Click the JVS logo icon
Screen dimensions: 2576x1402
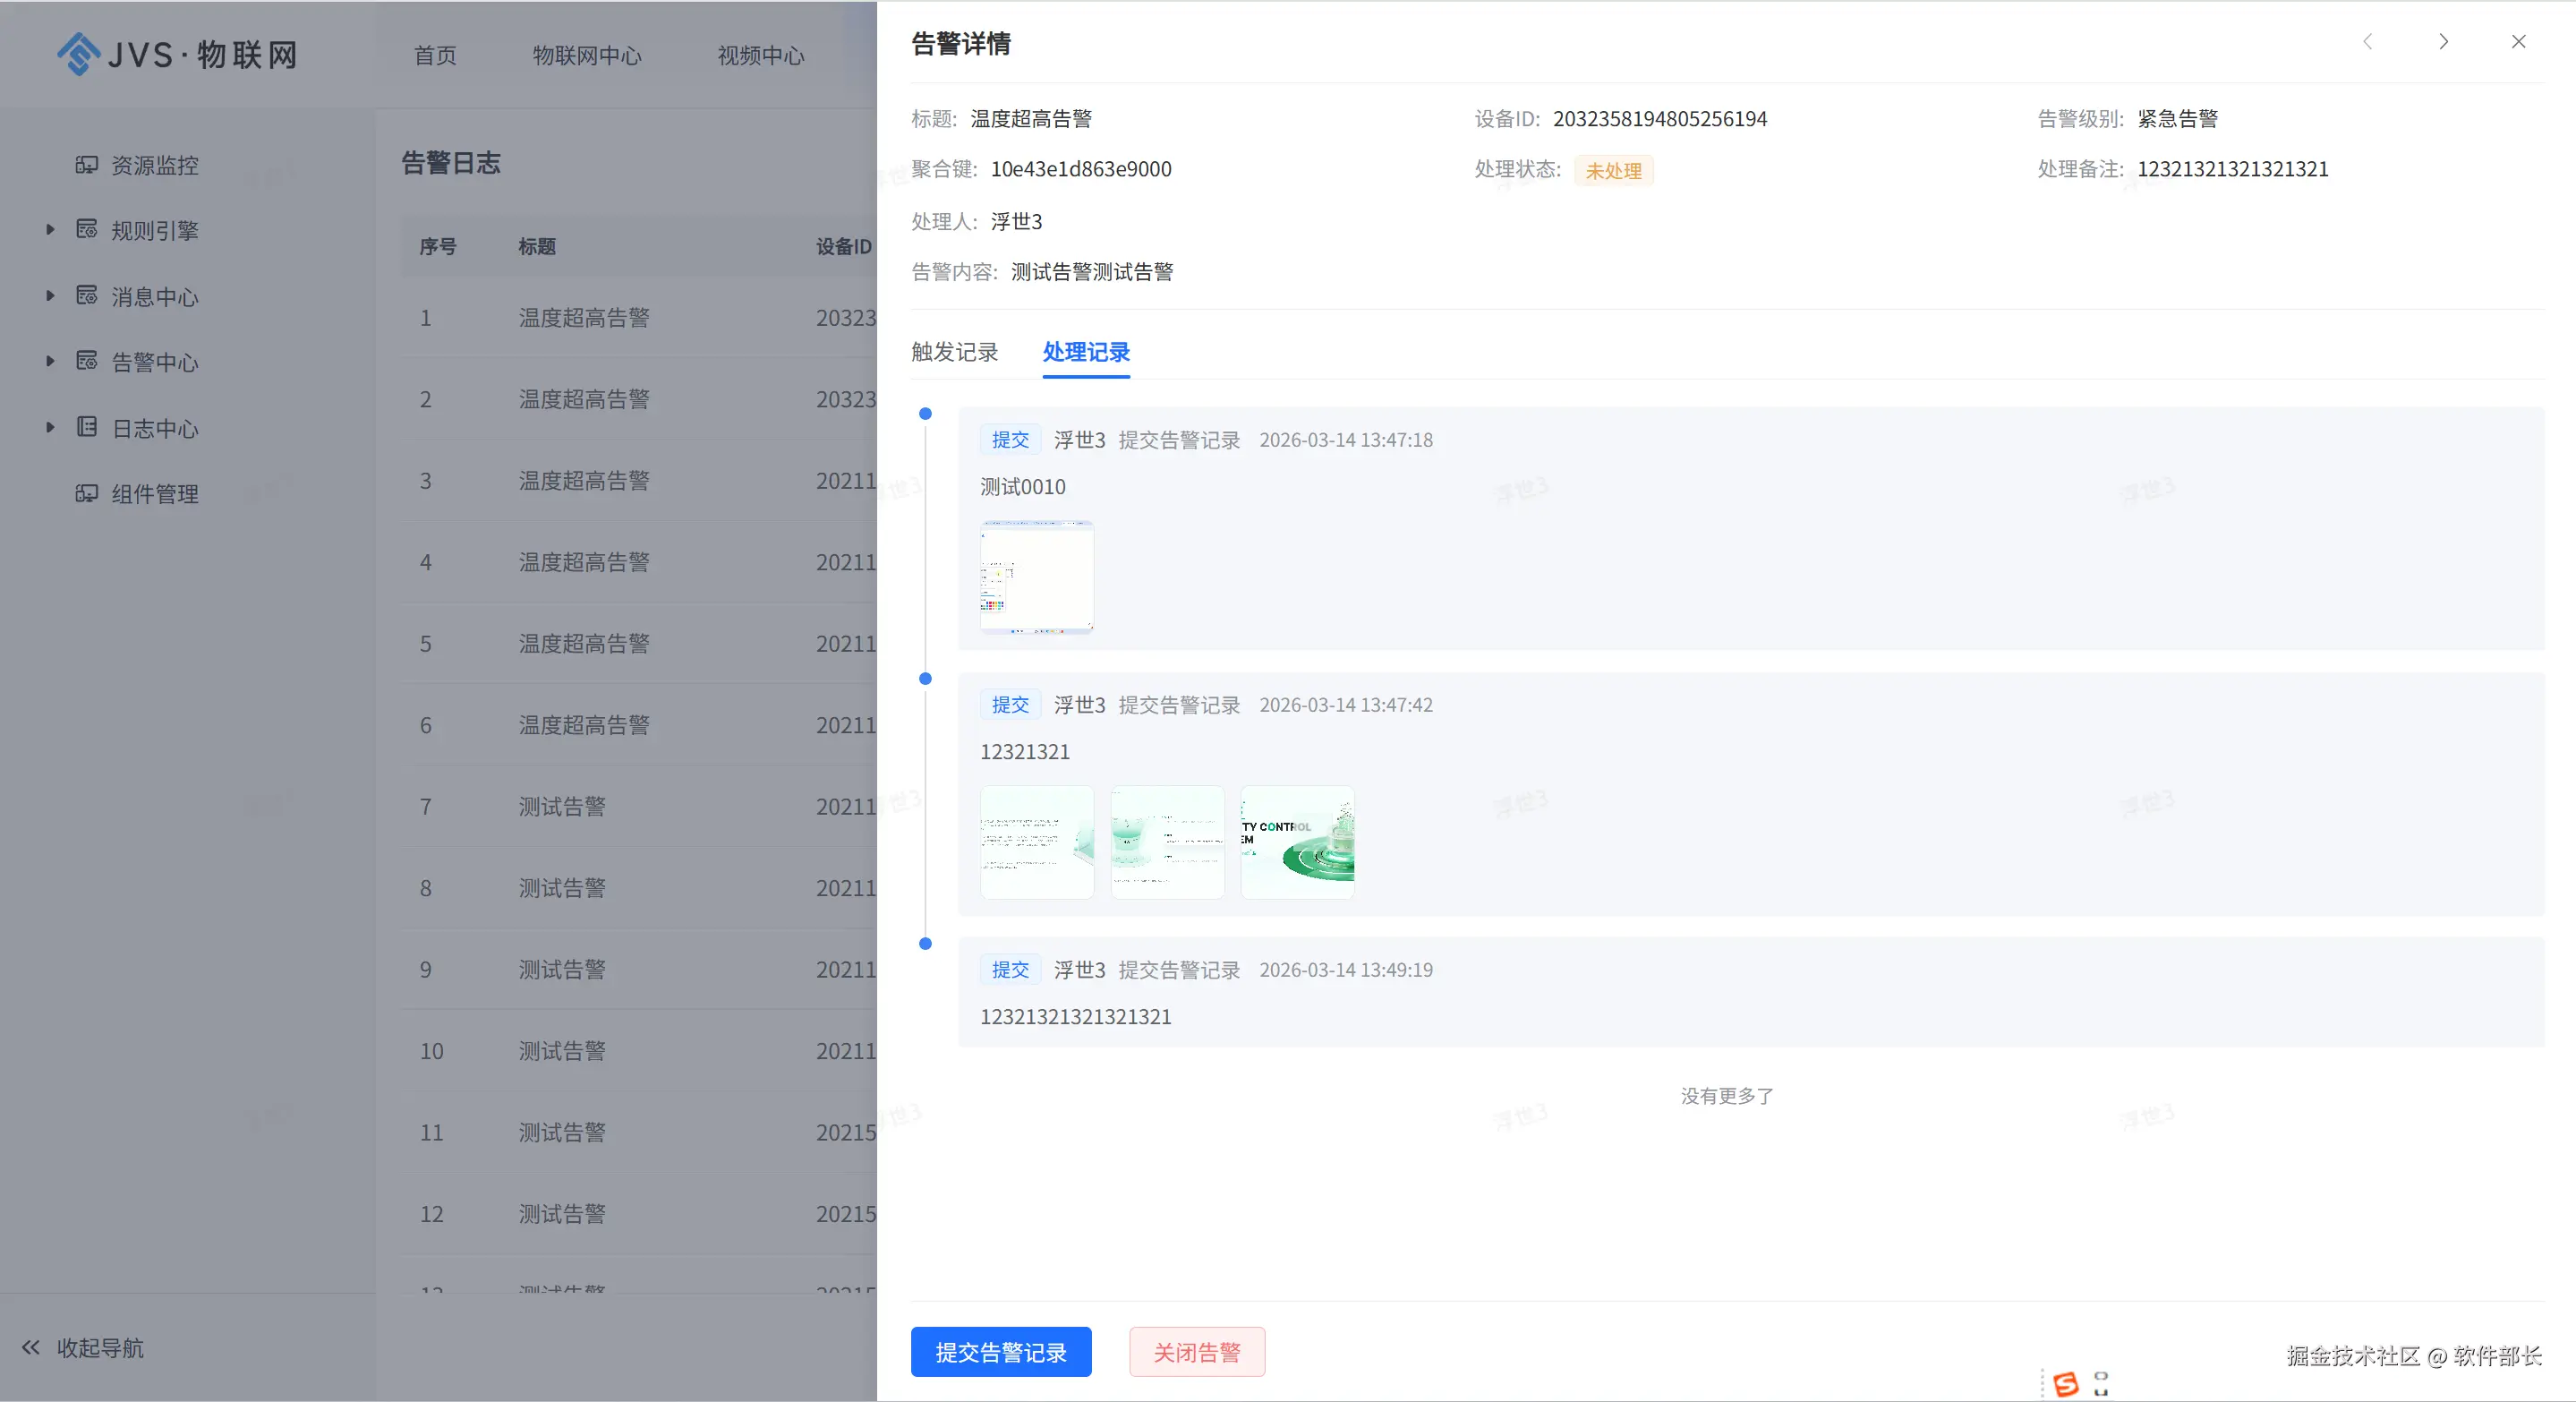(x=78, y=54)
